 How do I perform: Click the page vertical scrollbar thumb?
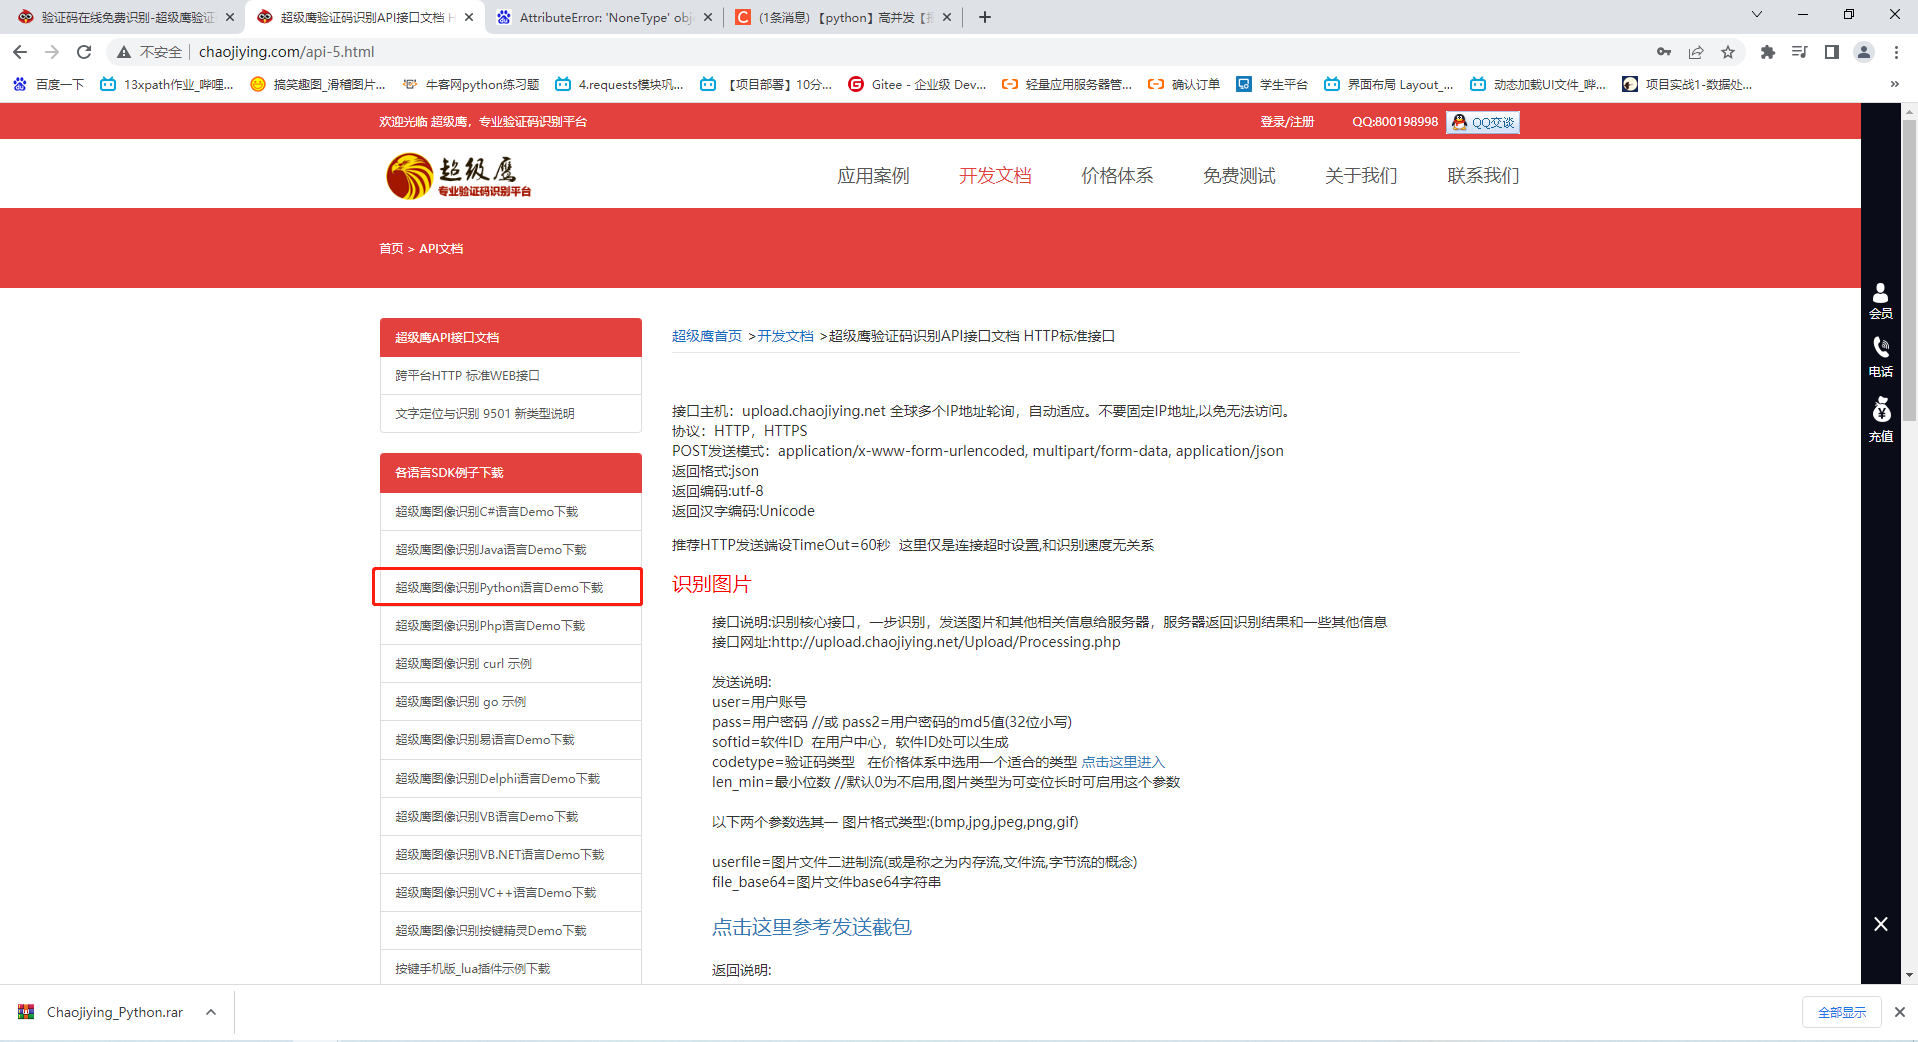(x=1910, y=270)
